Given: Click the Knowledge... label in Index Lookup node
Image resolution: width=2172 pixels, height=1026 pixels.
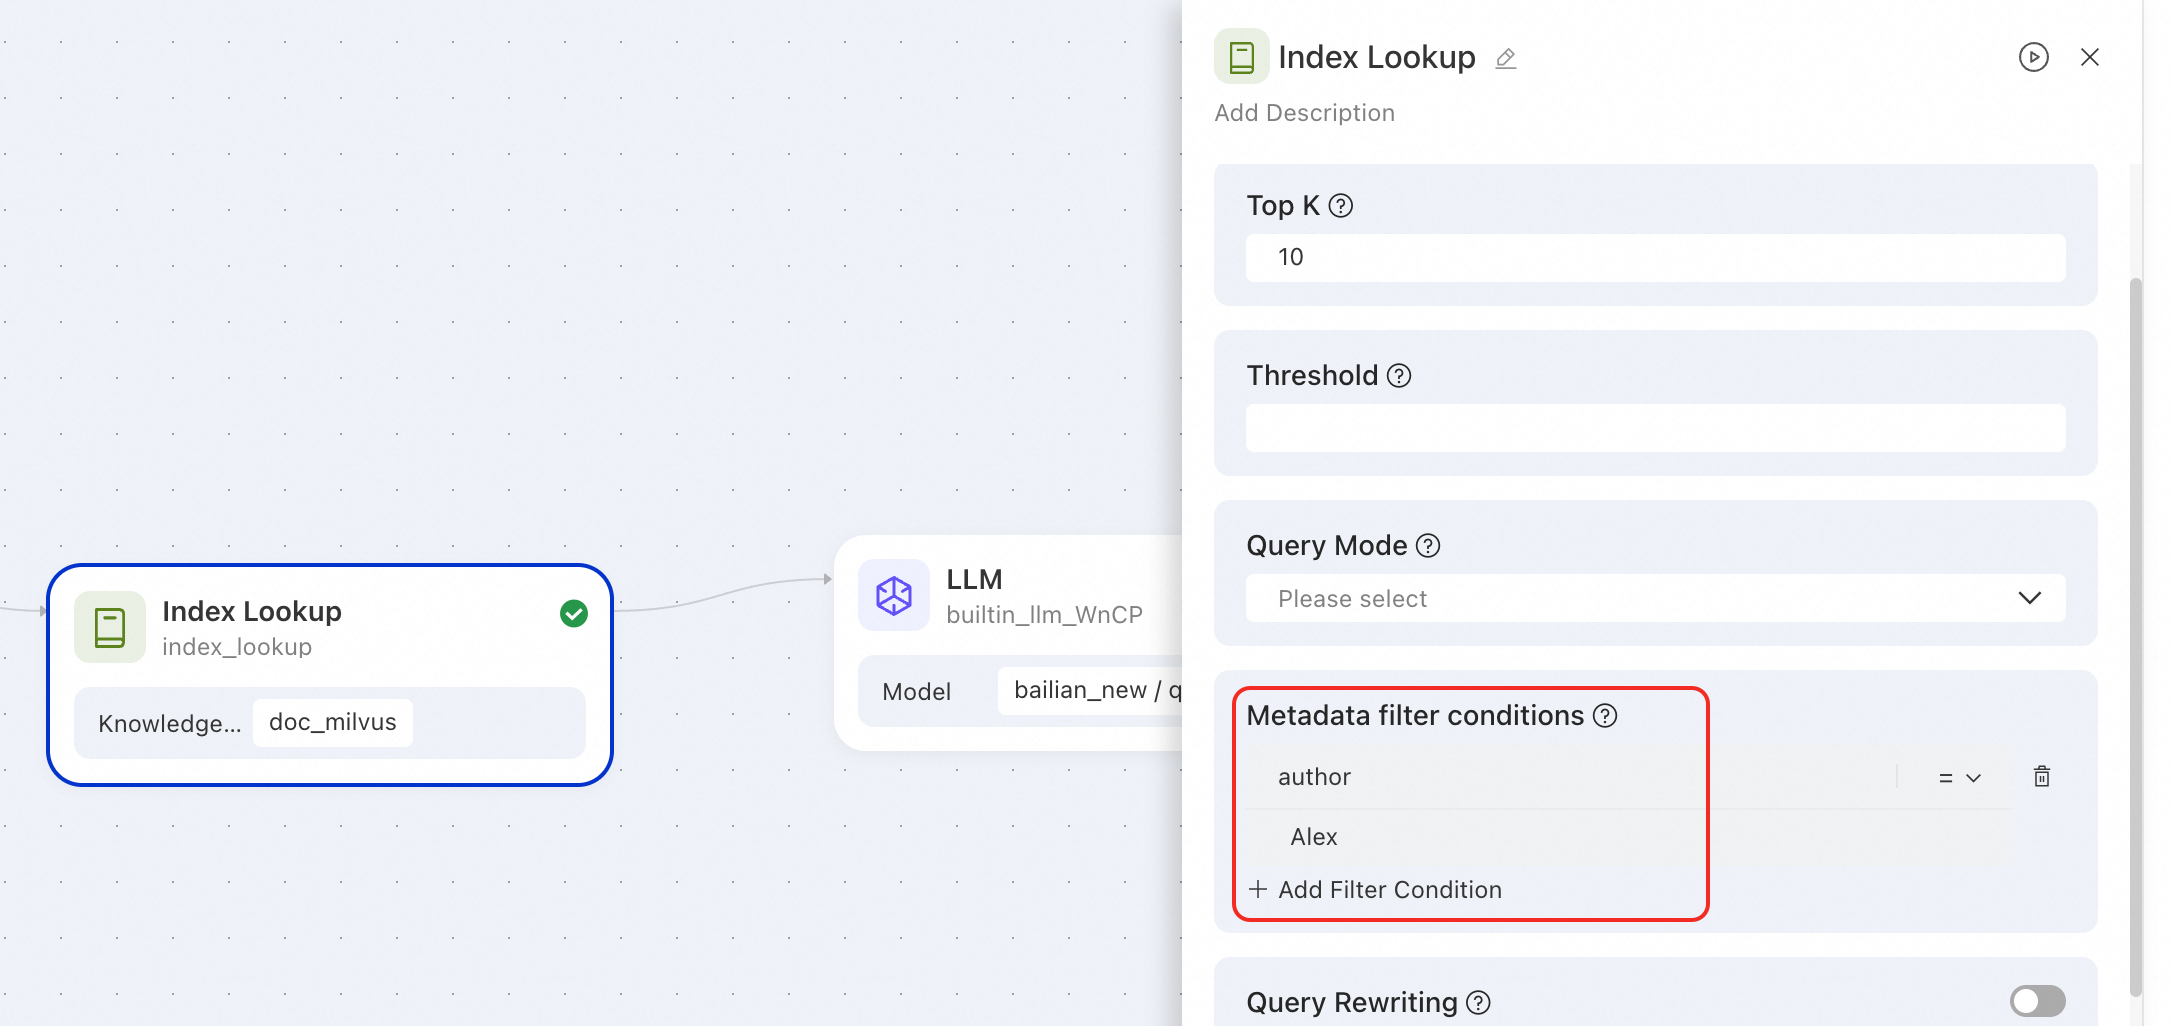Looking at the screenshot, I should tap(170, 723).
